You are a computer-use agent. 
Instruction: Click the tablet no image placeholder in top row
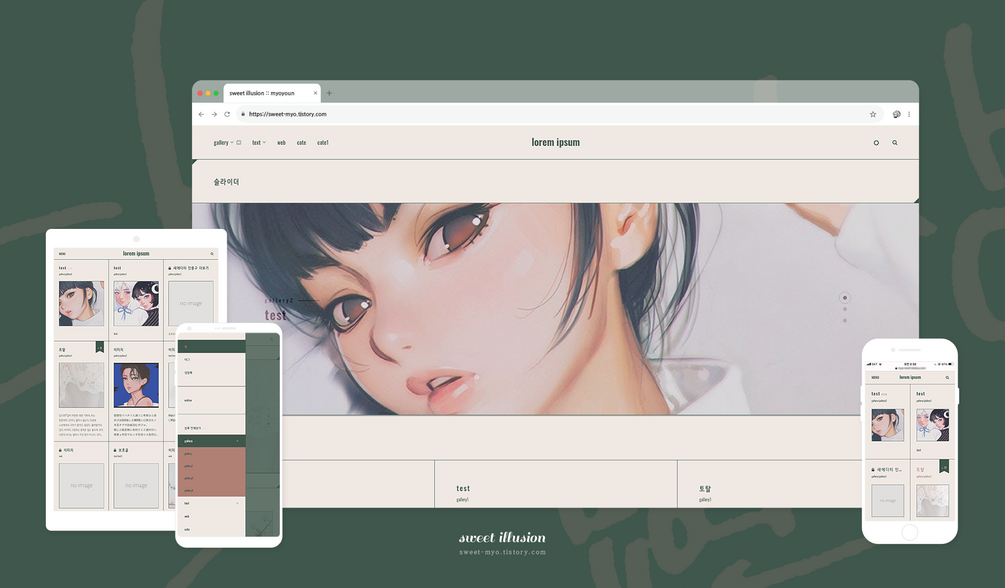tap(190, 303)
